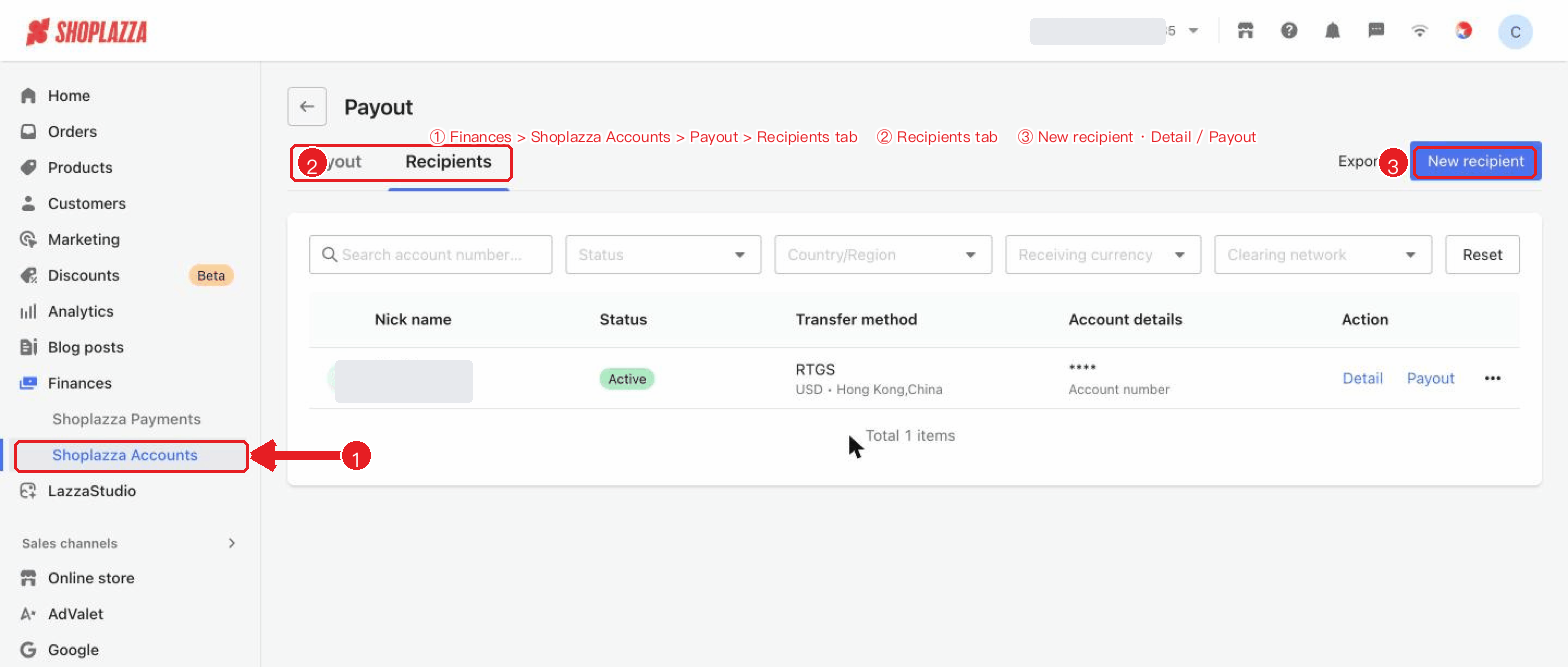The image size is (1568, 667).
Task: Open LazzaStudio in the sidebar
Action: pos(92,491)
